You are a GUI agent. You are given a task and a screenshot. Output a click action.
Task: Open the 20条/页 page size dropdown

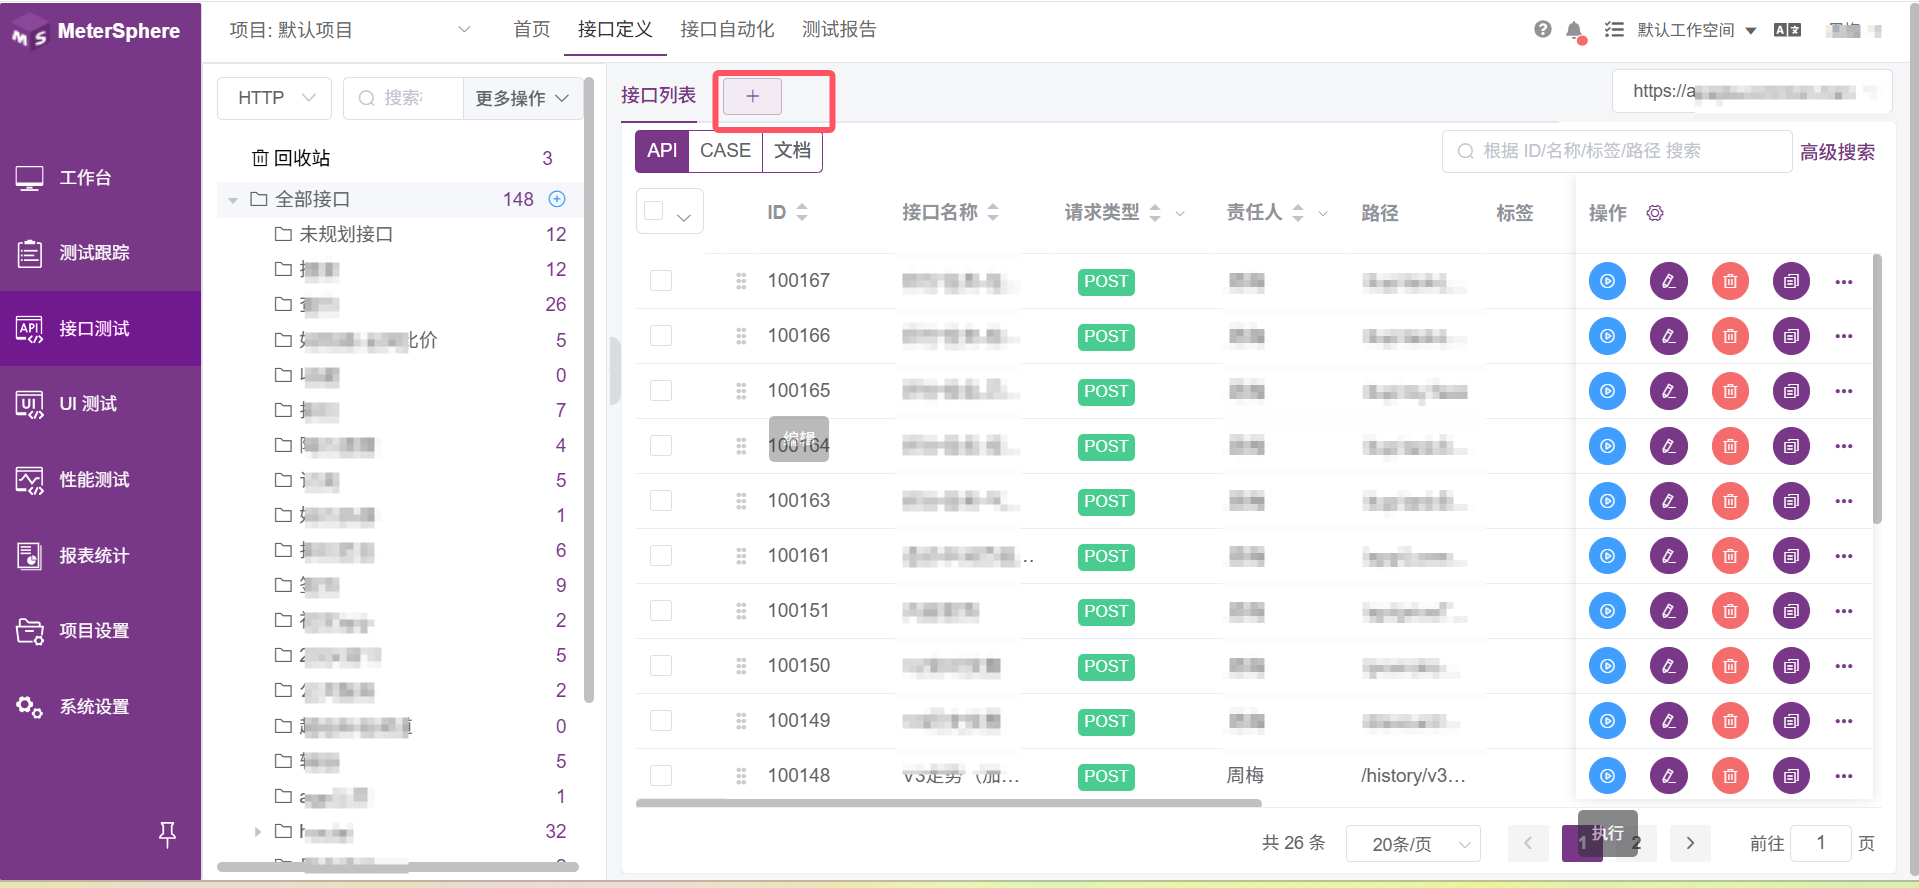(x=1413, y=844)
